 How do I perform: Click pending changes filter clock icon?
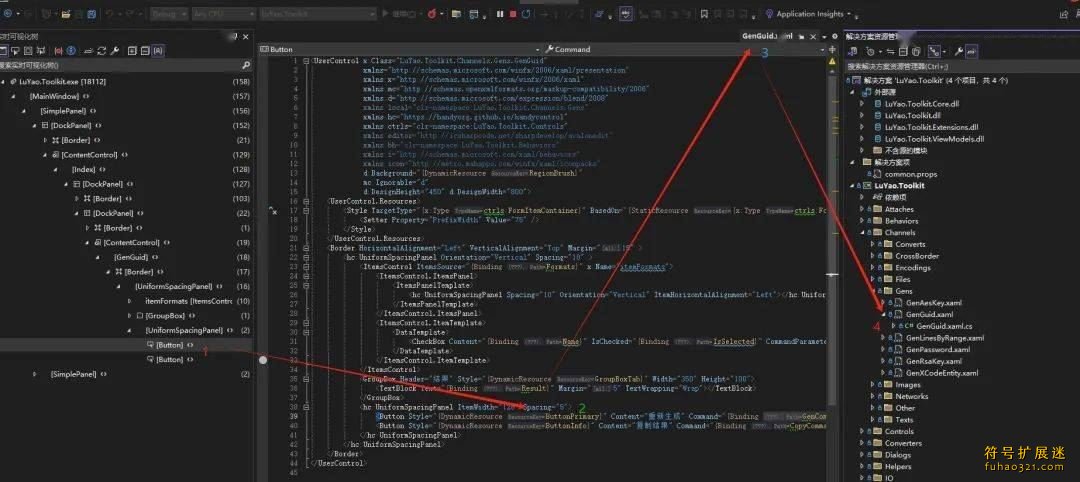click(x=870, y=52)
